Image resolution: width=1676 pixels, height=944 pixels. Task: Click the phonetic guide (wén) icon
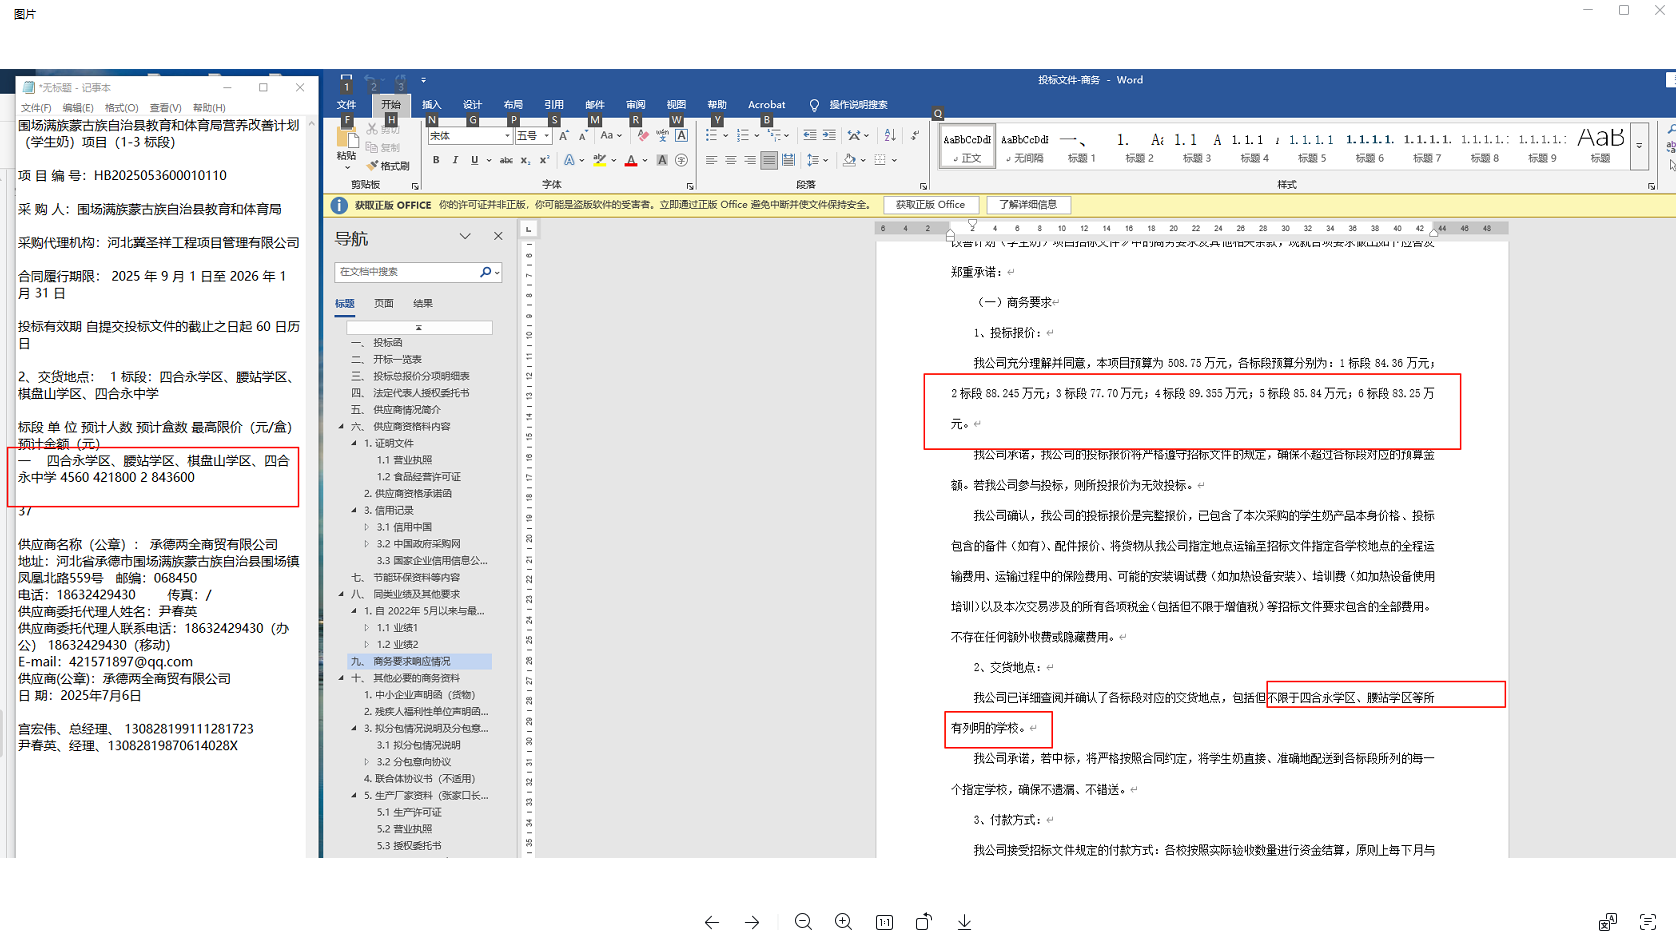(662, 136)
